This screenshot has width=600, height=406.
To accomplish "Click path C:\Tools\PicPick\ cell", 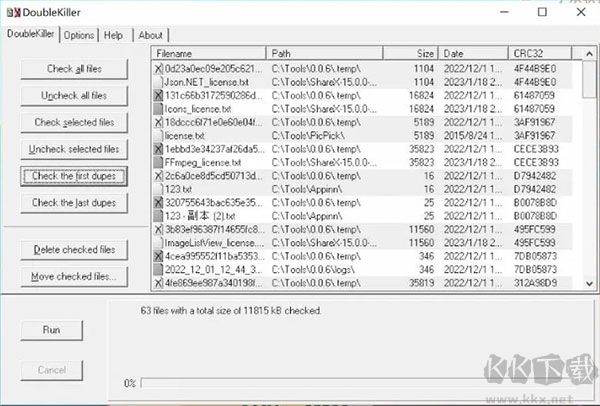I will [x=308, y=136].
